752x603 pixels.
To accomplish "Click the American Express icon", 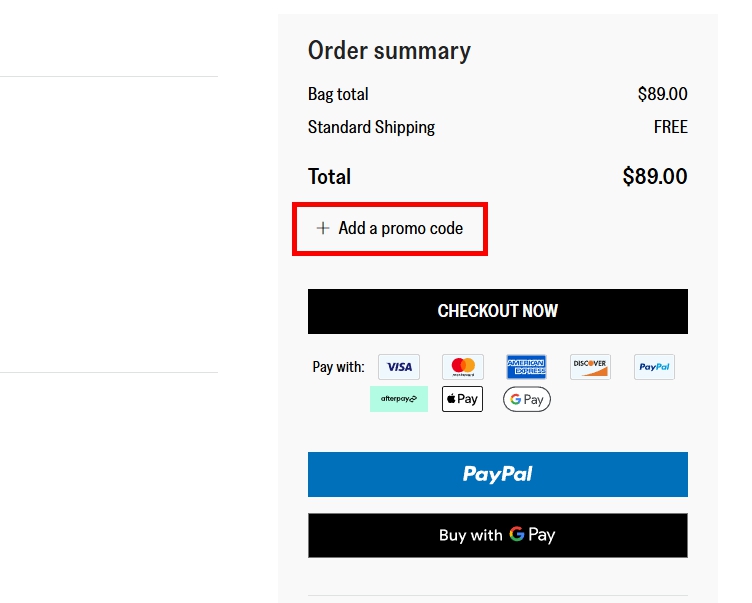I will click(x=526, y=367).
